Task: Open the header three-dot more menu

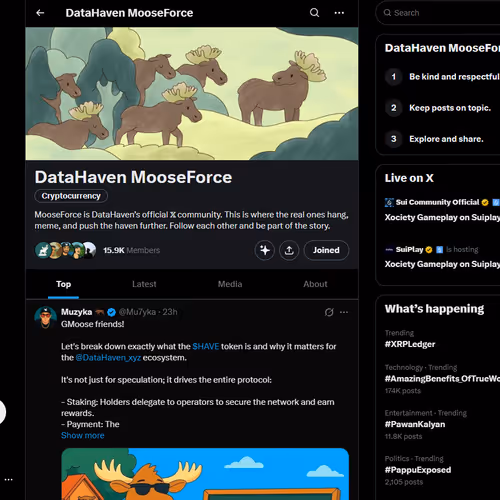Action: 339,13
